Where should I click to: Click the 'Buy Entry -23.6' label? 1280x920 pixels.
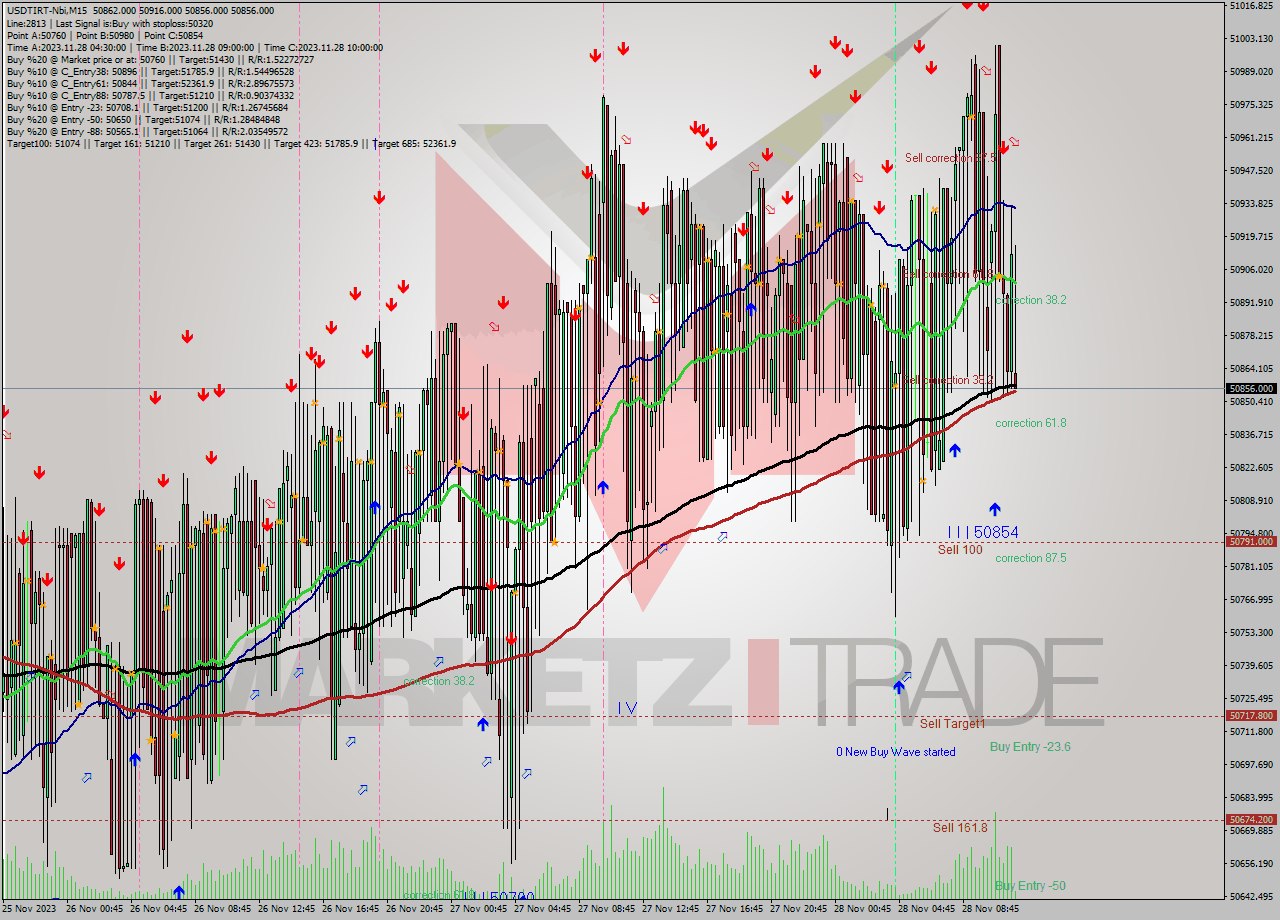pos(1030,747)
